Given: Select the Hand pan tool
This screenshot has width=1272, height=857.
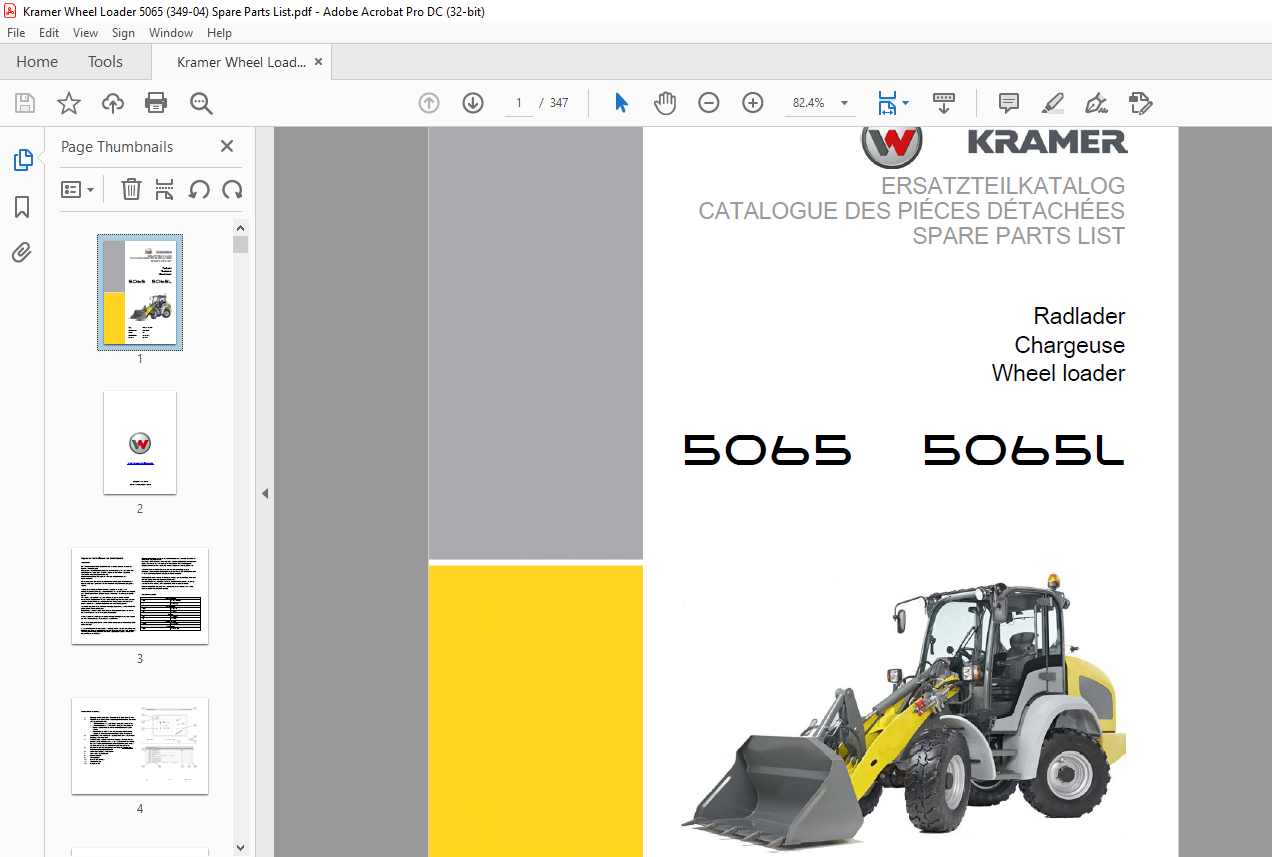Looking at the screenshot, I should 665,103.
